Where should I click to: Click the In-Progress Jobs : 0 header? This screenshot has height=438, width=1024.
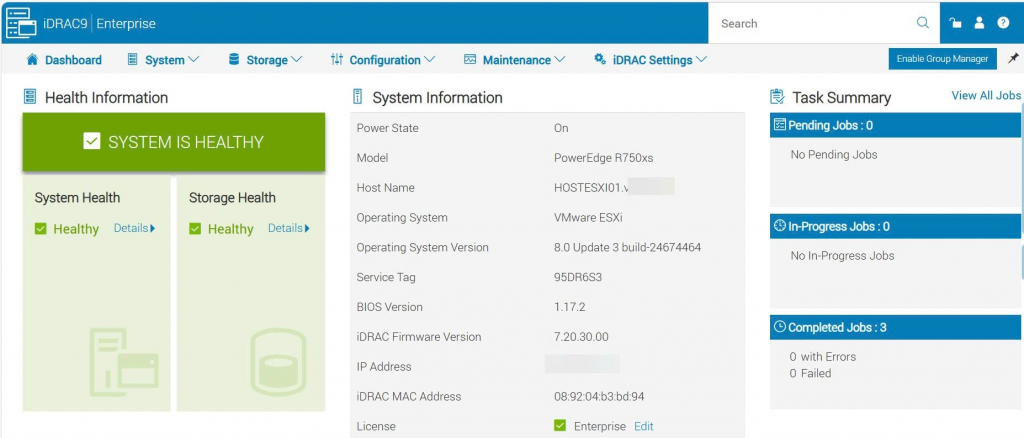tap(897, 227)
